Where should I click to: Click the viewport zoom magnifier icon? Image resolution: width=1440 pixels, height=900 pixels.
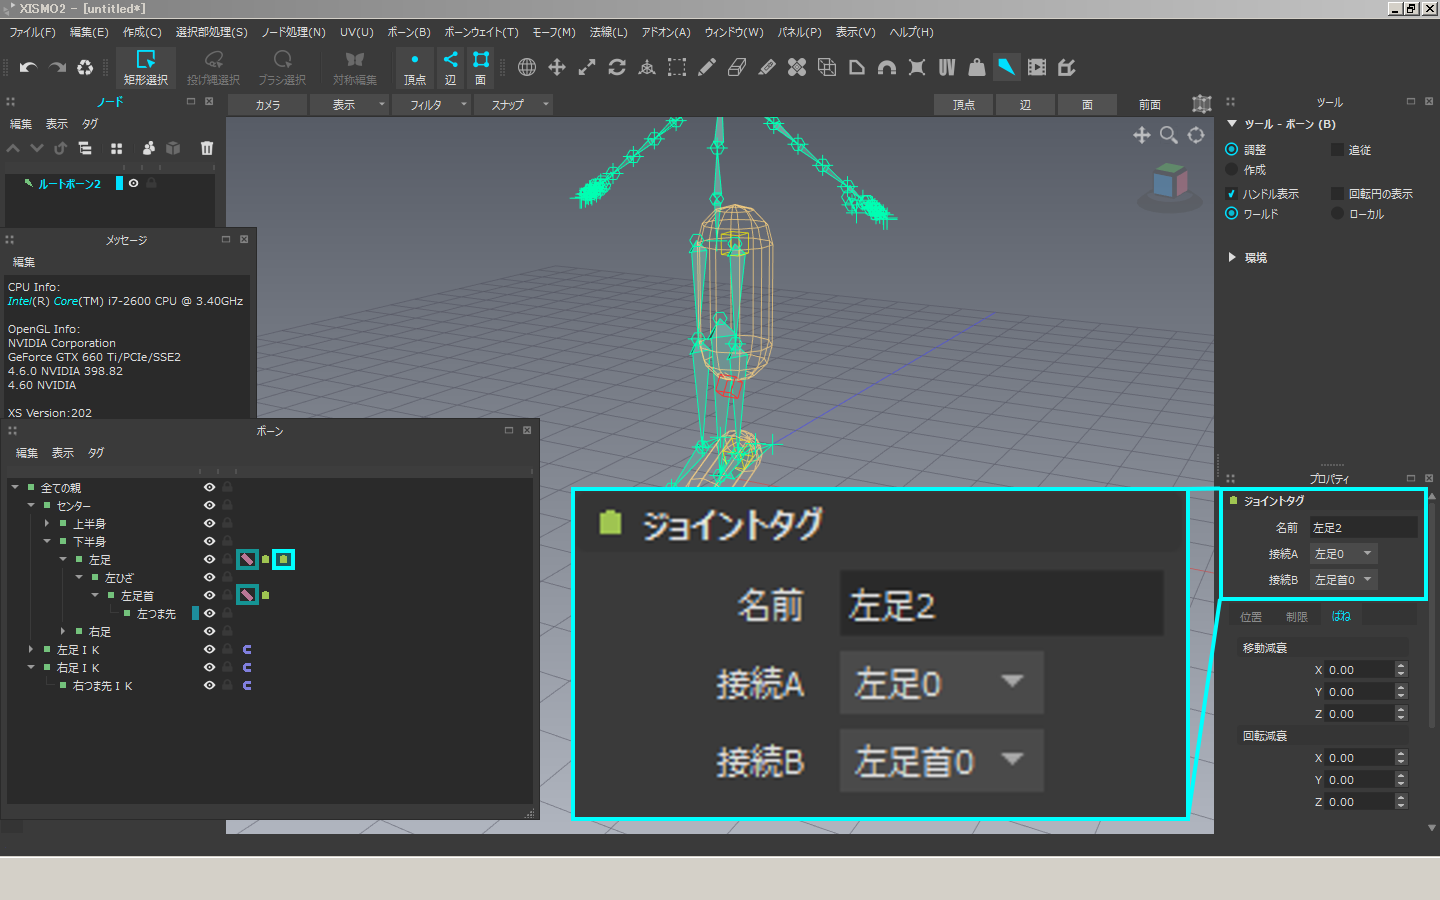point(1168,135)
